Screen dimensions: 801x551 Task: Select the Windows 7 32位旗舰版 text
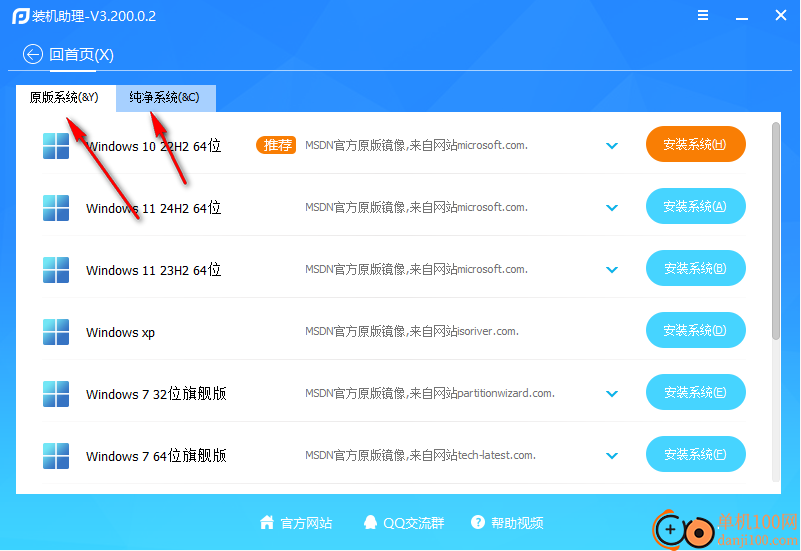(x=156, y=394)
